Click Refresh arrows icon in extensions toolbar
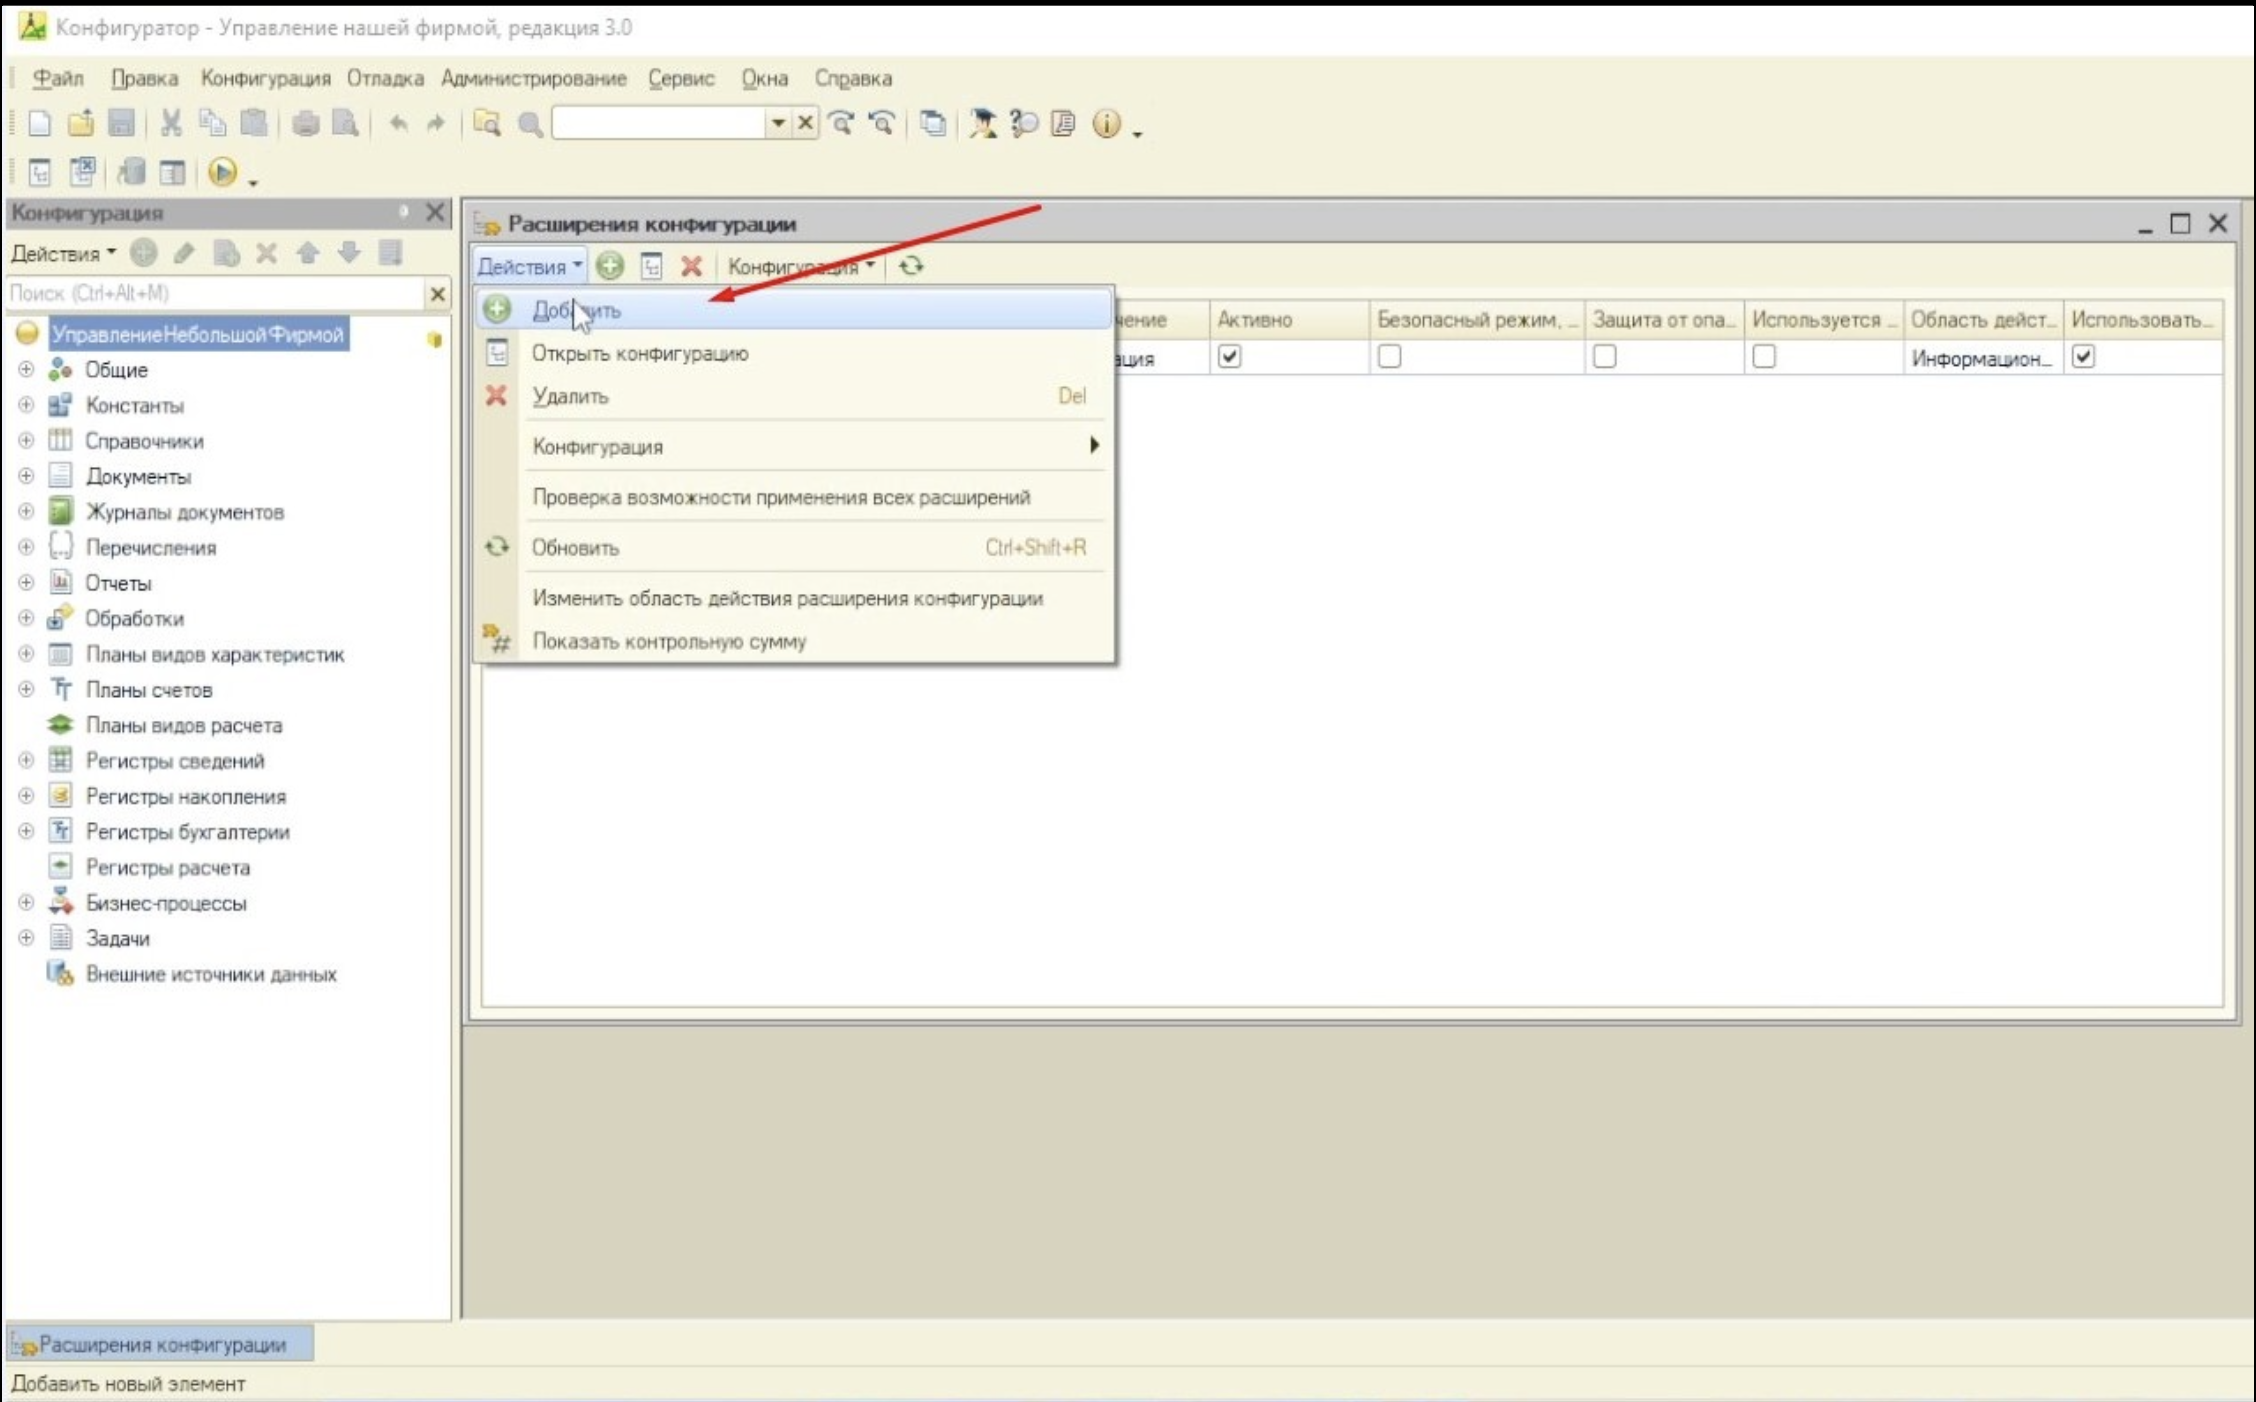Viewport: 2256px width, 1402px height. pyautogui.click(x=910, y=266)
